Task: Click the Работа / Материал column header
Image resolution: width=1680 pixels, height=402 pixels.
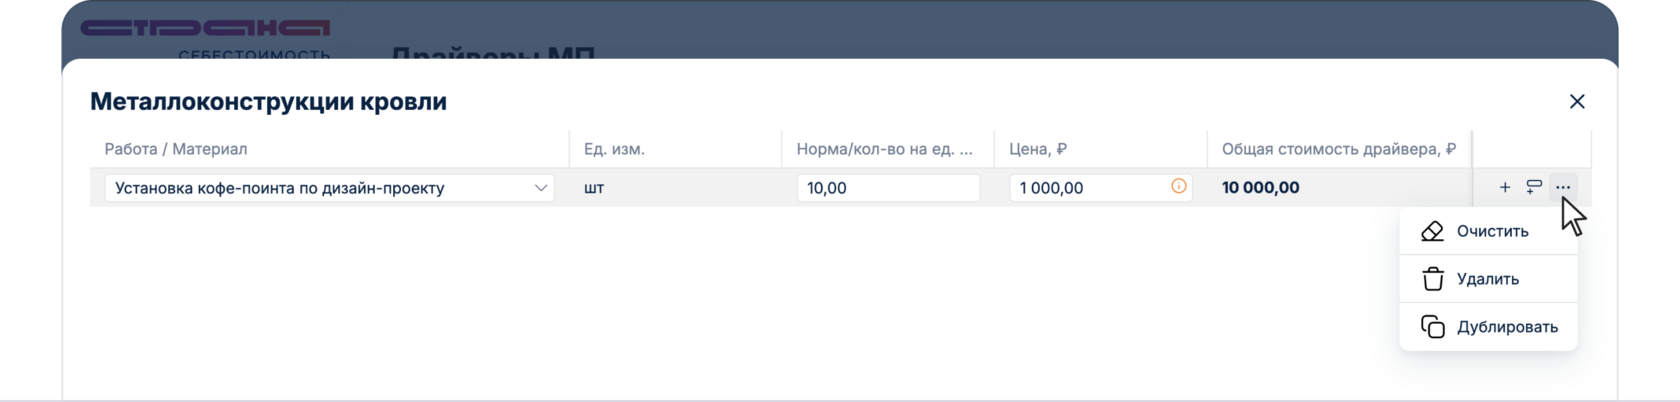Action: point(176,149)
